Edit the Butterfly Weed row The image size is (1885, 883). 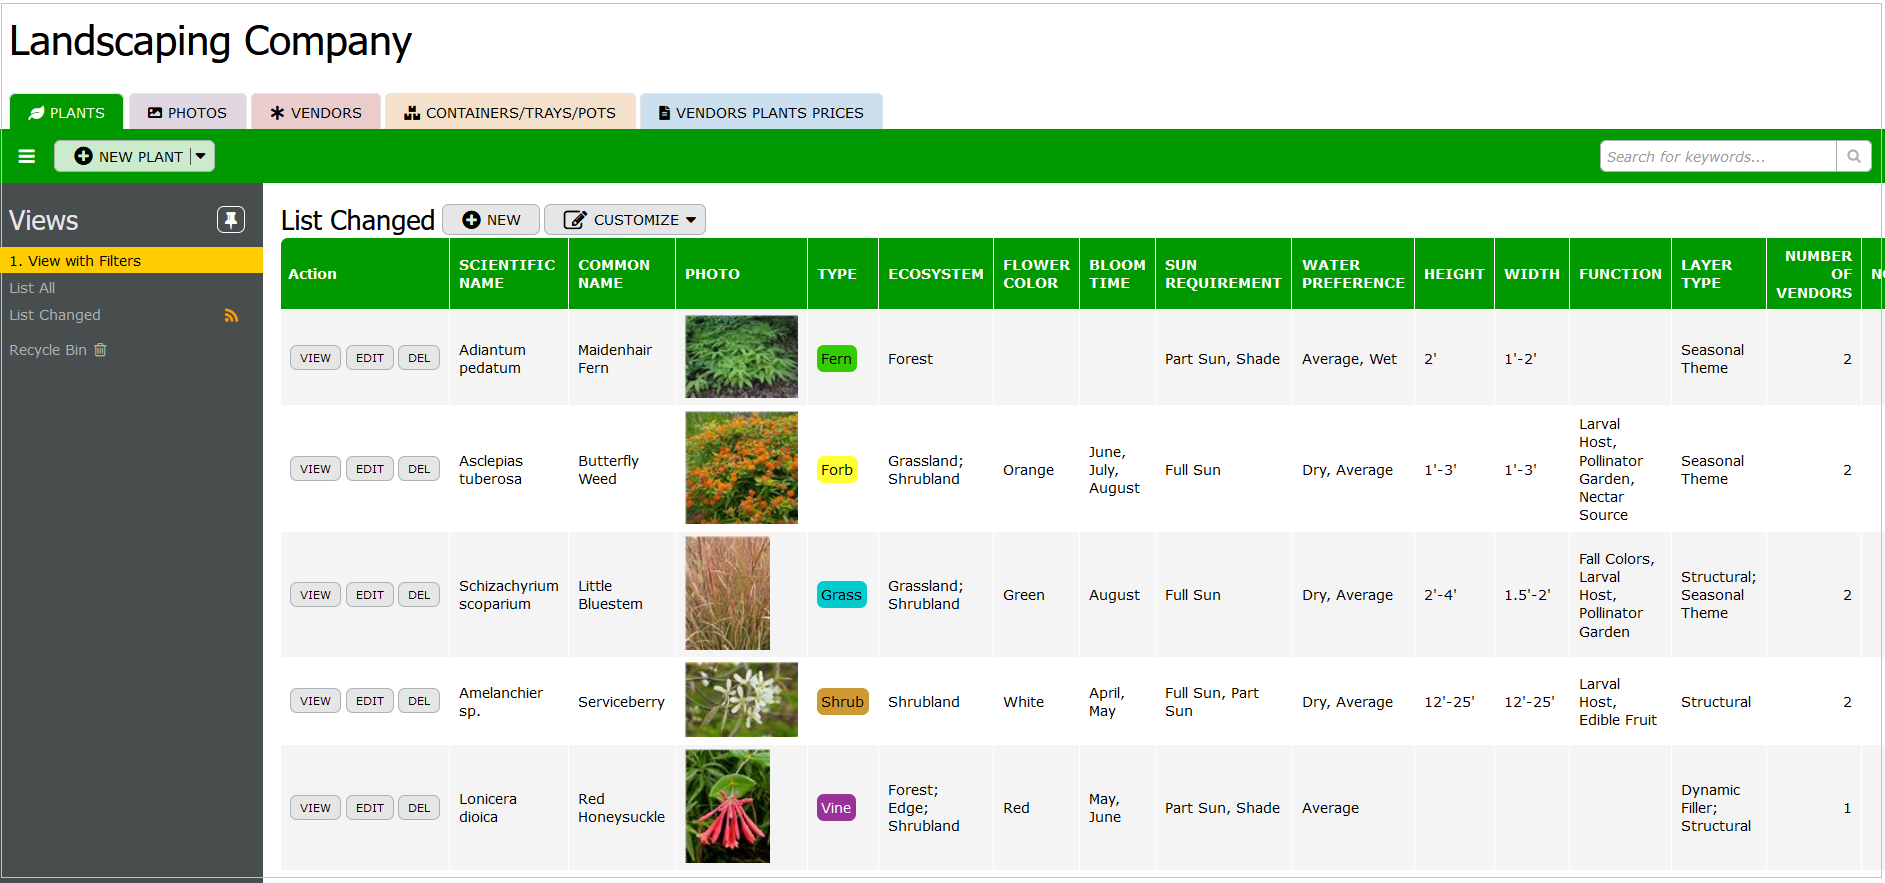[369, 469]
